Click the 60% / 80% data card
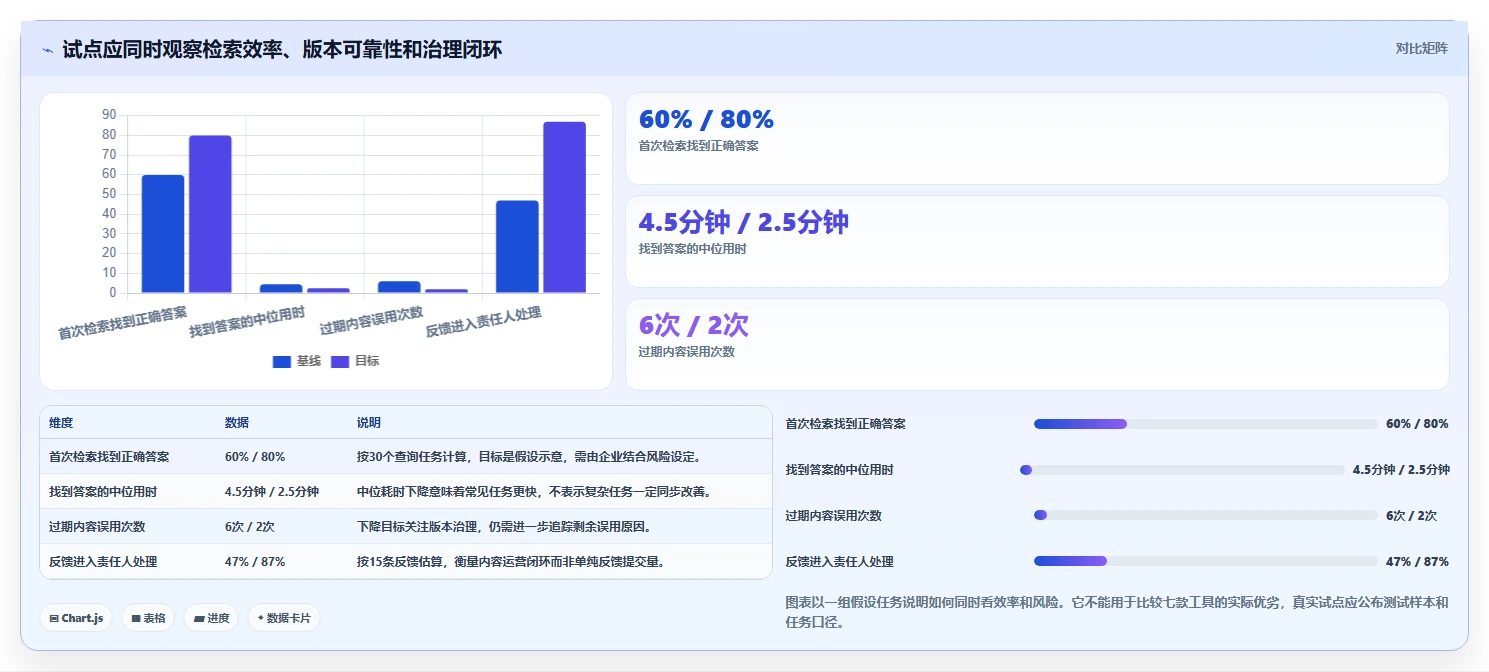This screenshot has width=1489, height=672. point(1037,138)
